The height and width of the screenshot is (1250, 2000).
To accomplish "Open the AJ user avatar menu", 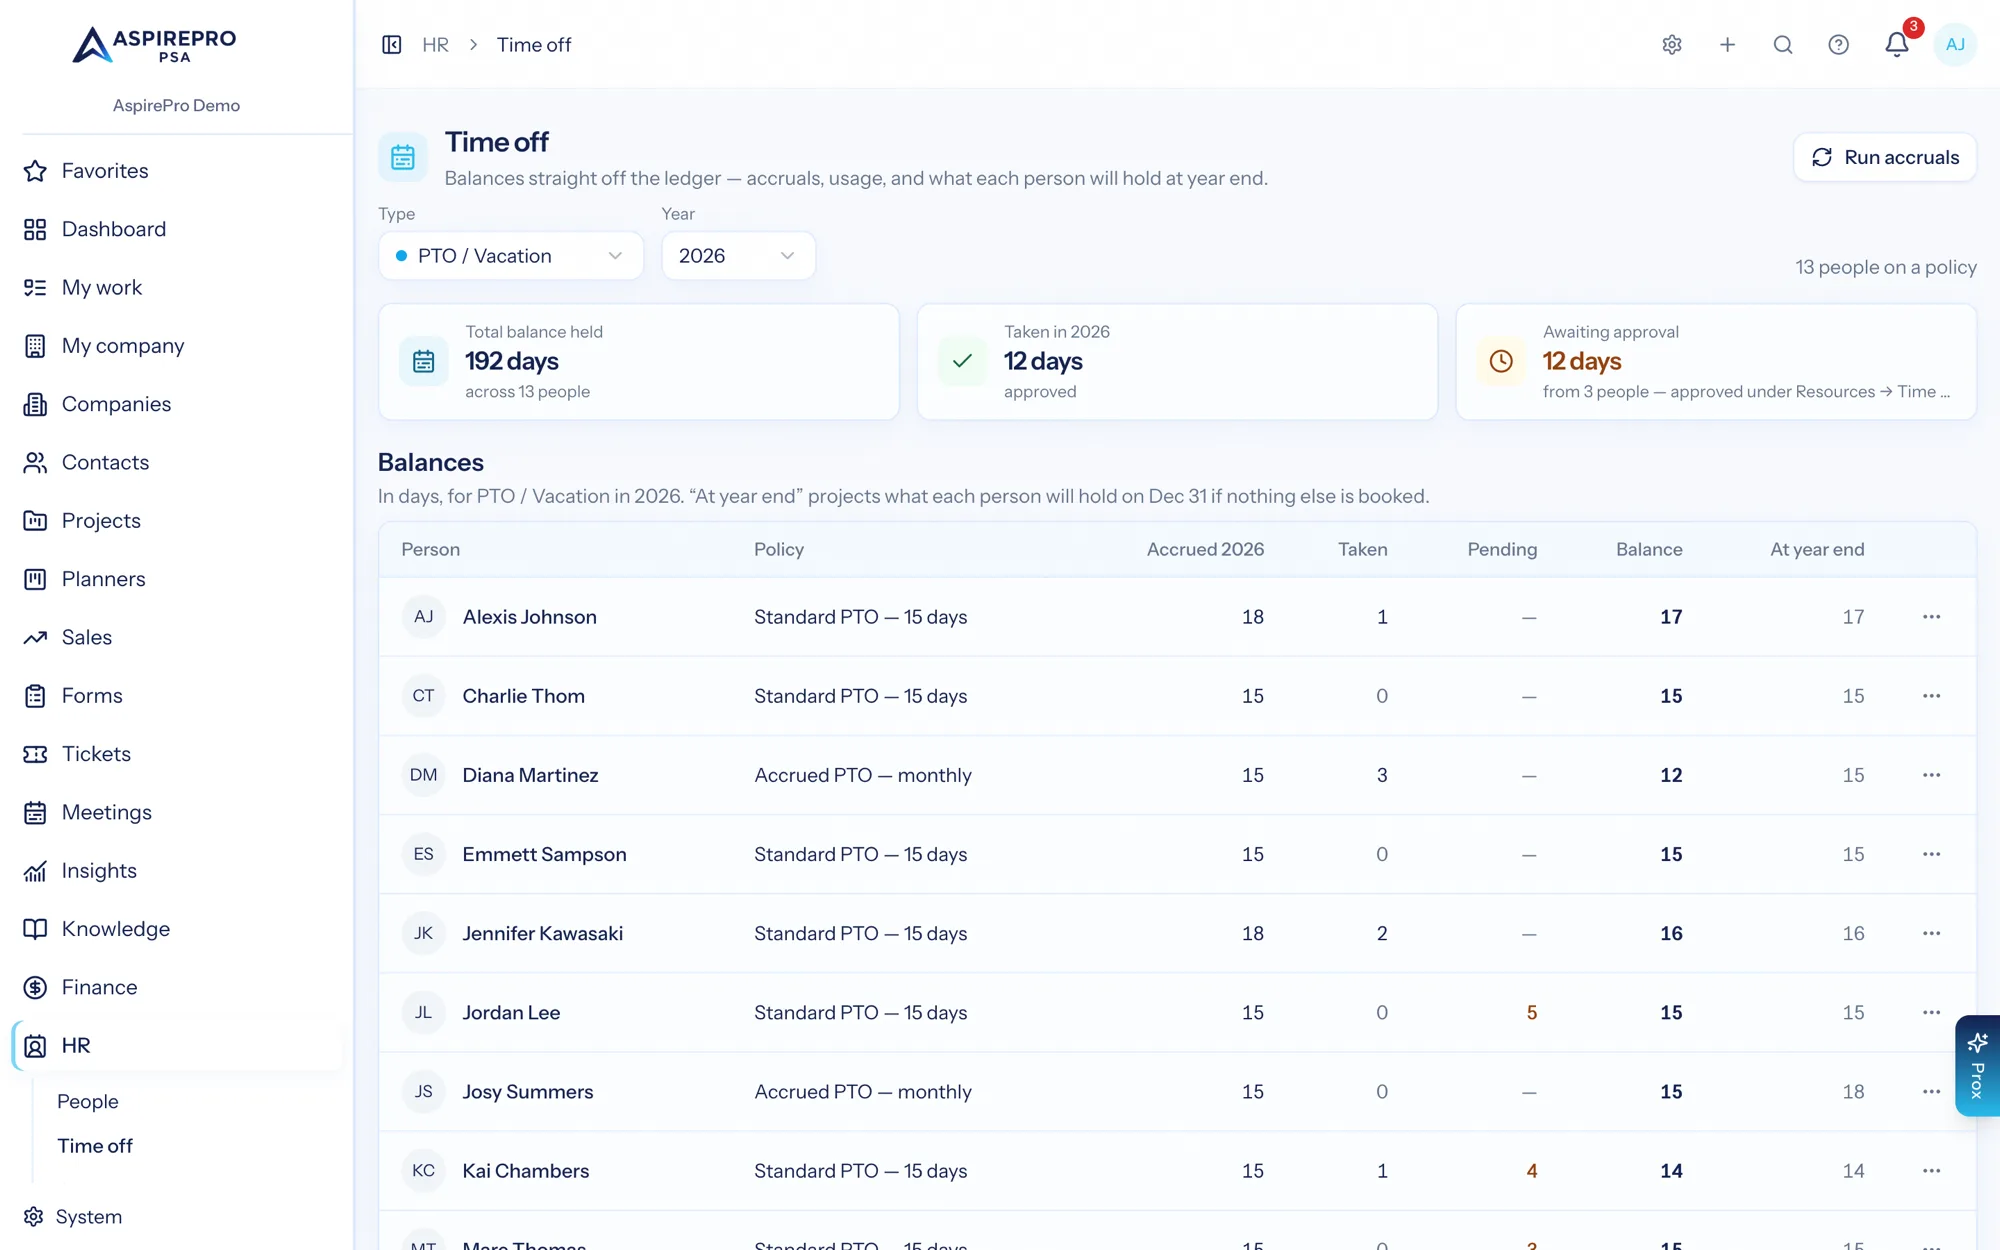I will (1955, 45).
